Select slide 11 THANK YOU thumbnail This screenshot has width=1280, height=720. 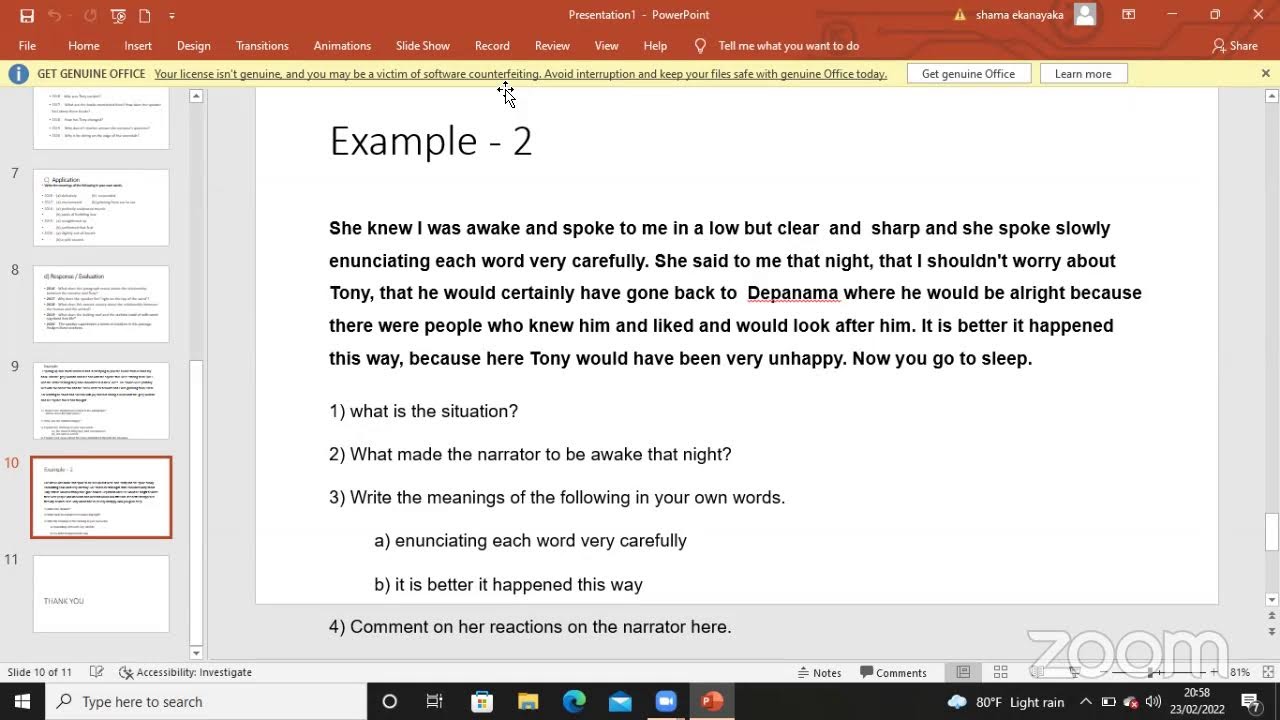(x=101, y=594)
